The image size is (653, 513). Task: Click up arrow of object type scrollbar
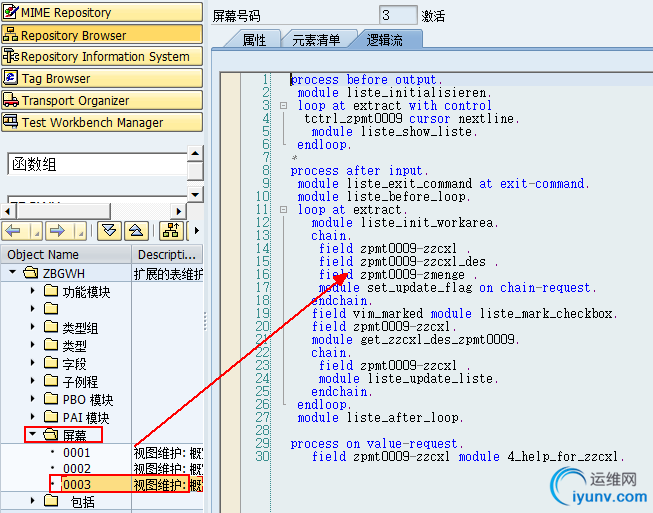[195, 153]
